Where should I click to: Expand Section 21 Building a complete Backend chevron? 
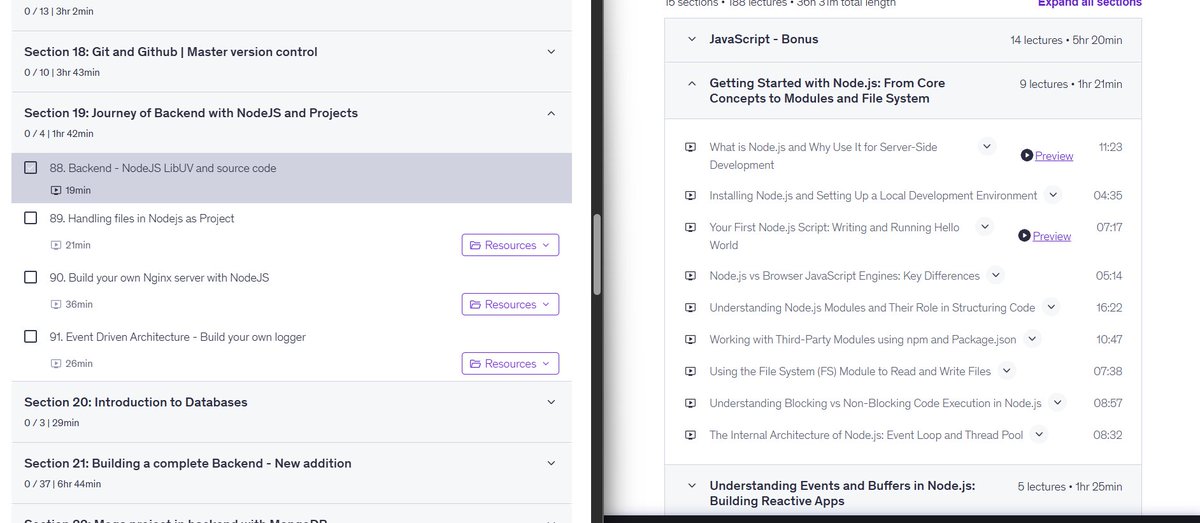click(x=551, y=463)
